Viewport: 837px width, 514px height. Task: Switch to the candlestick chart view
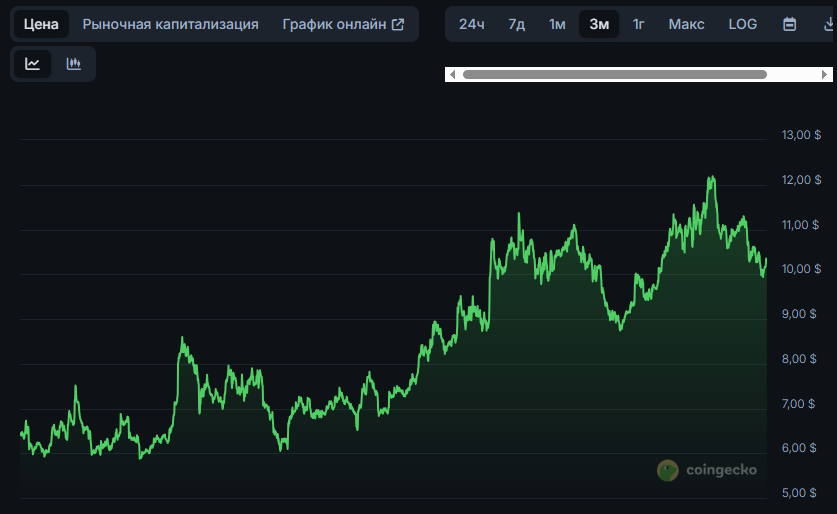pos(73,64)
